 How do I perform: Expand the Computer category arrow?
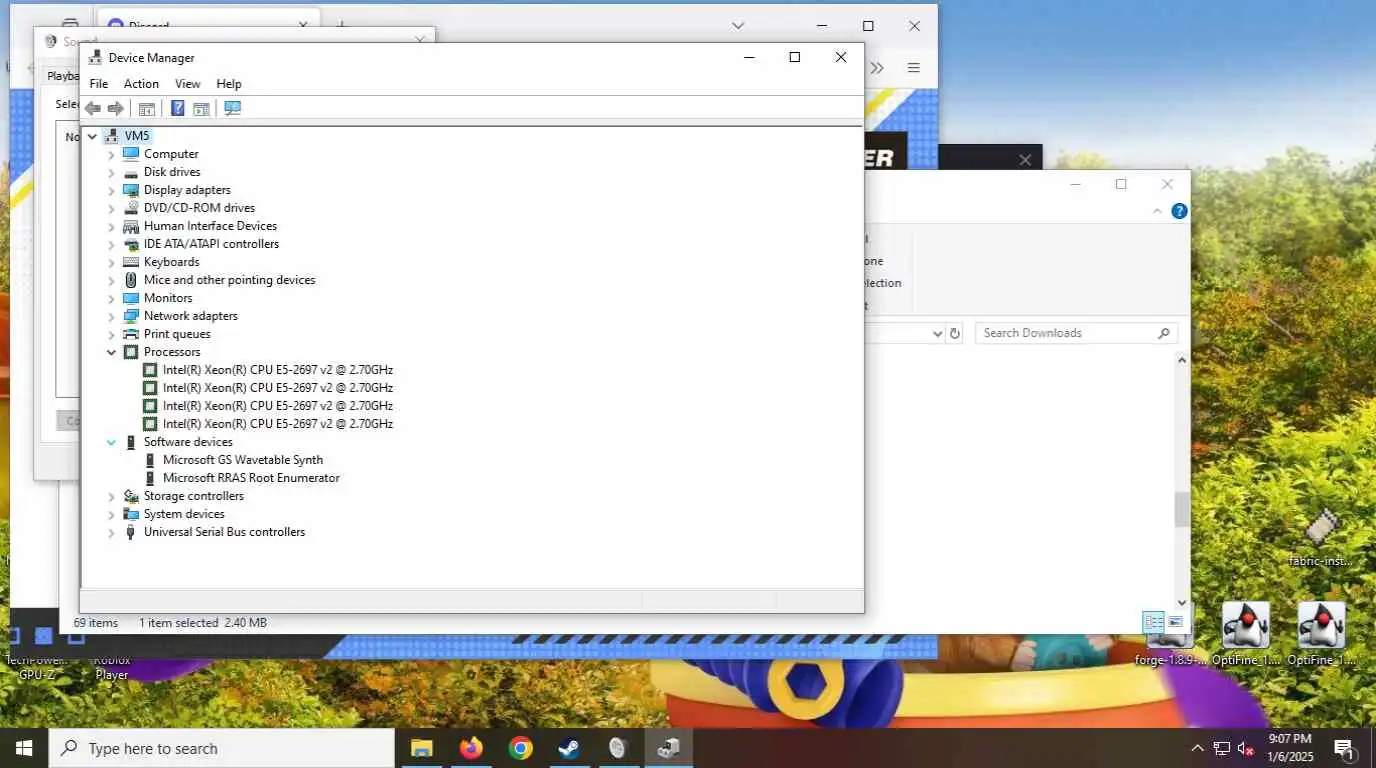112,154
